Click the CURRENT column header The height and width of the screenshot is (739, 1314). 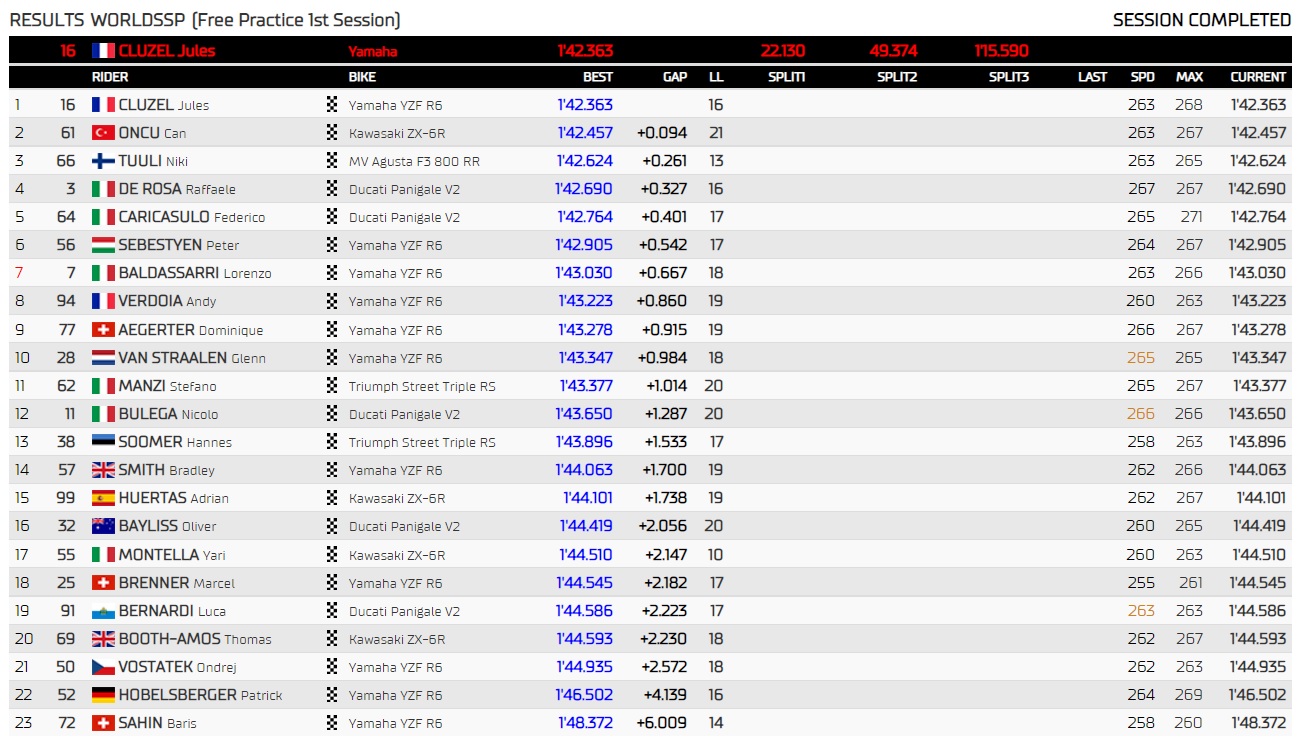1258,77
